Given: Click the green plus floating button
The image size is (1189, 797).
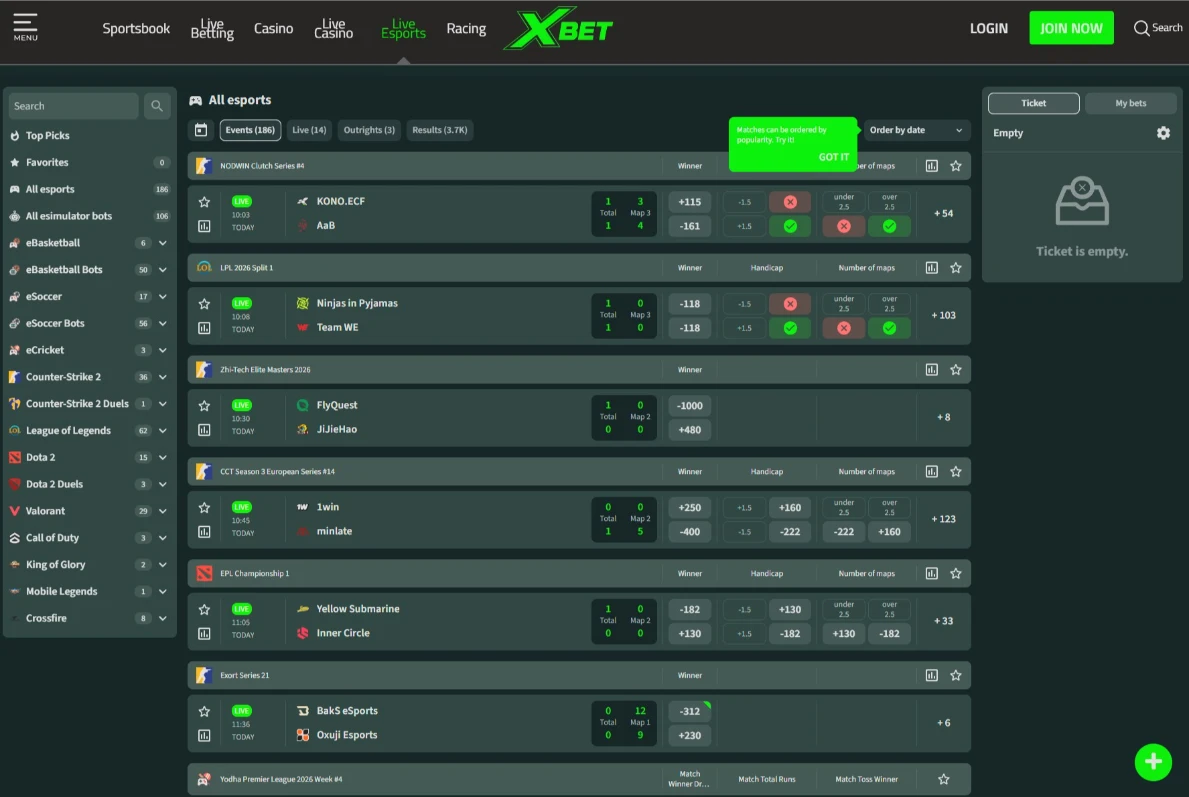Looking at the screenshot, I should point(1153,762).
